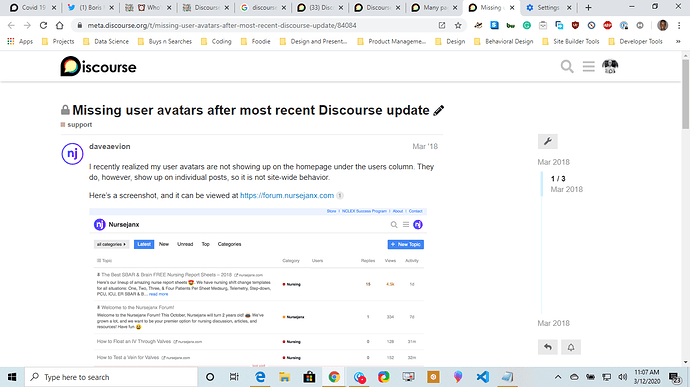Click the Windows taskbar search box
Image resolution: width=690 pixels, height=387 pixels.
(111, 377)
